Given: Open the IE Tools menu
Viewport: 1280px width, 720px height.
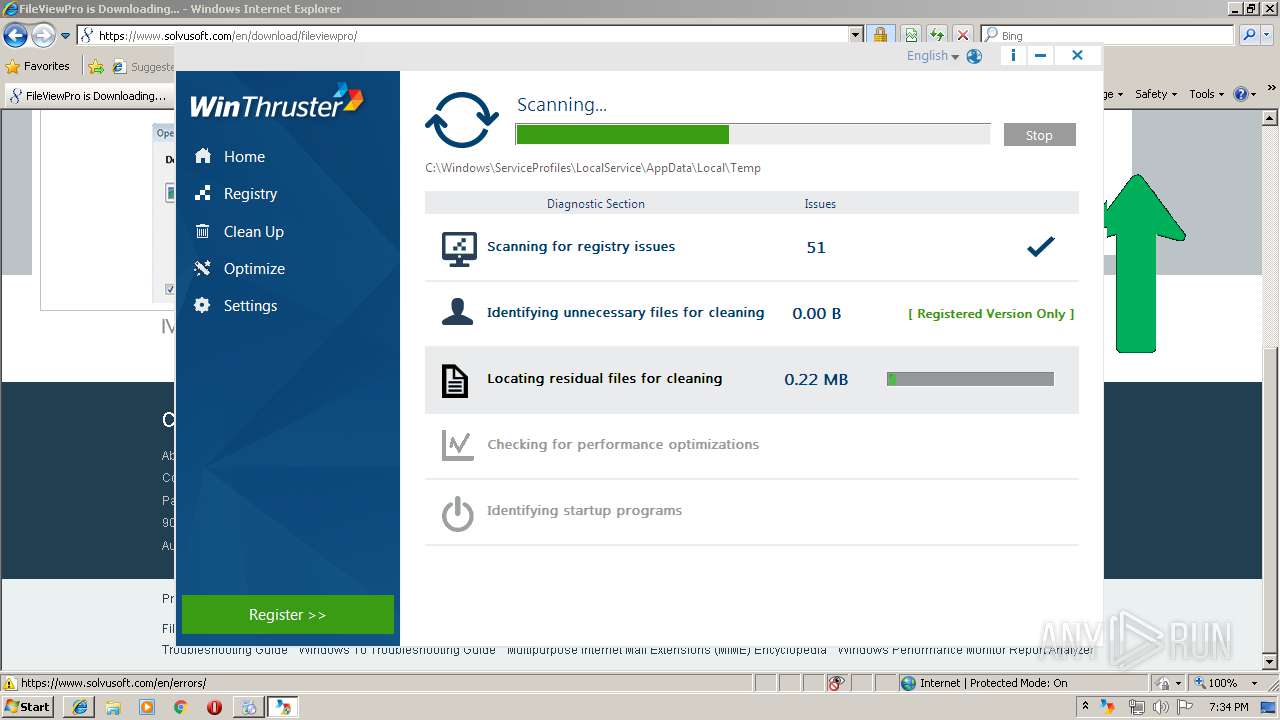Looking at the screenshot, I should [1207, 94].
